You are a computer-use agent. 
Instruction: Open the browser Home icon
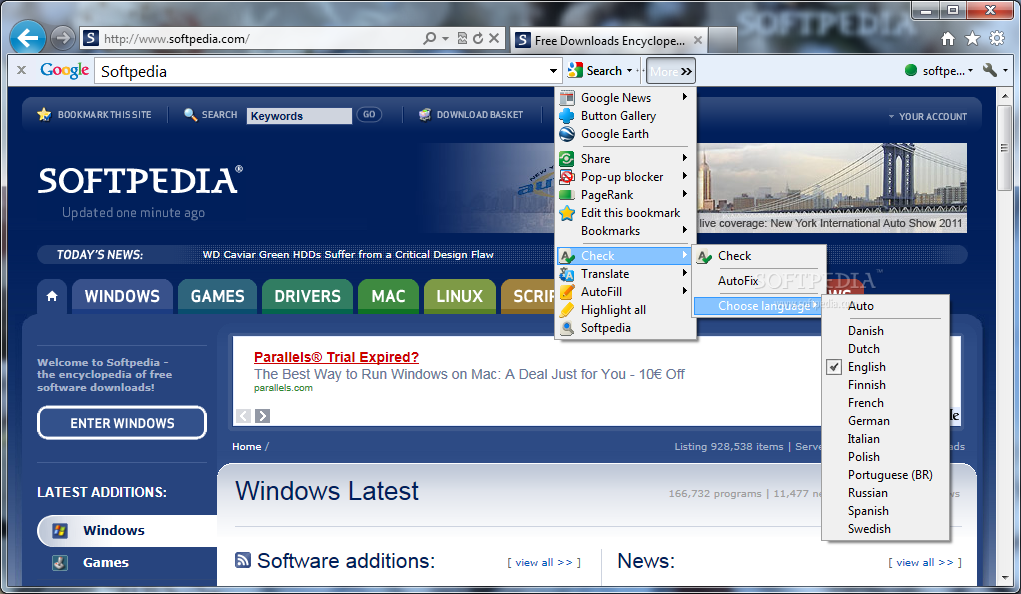tap(948, 39)
